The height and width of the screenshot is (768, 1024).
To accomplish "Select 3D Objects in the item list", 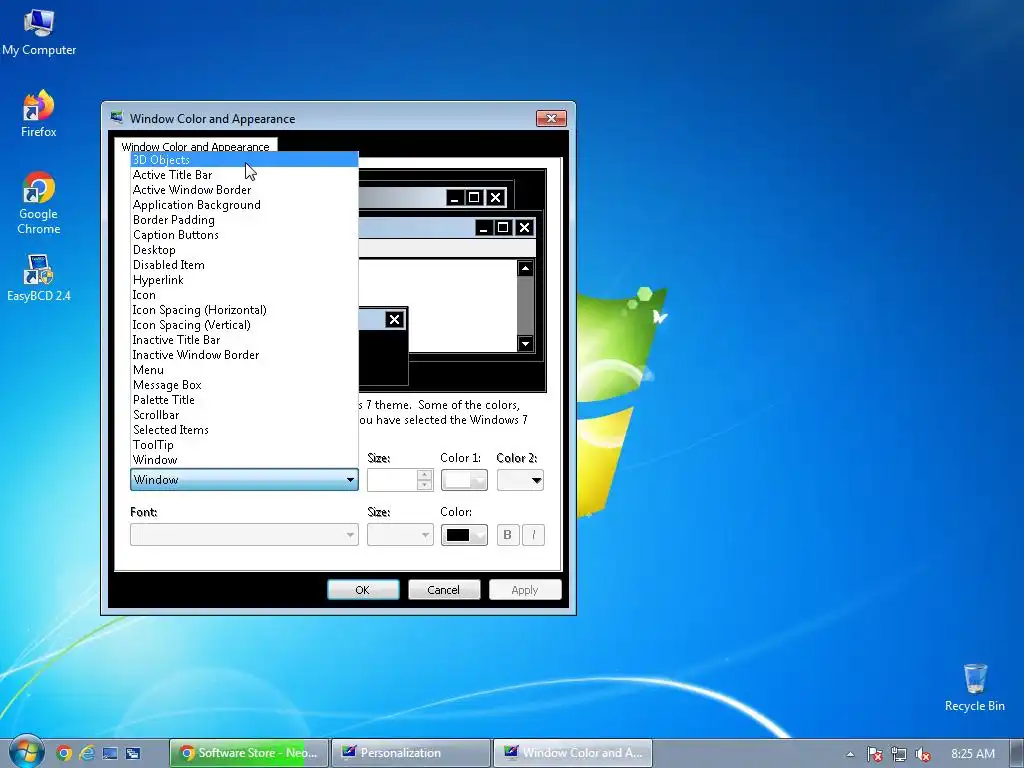I will 244,159.
